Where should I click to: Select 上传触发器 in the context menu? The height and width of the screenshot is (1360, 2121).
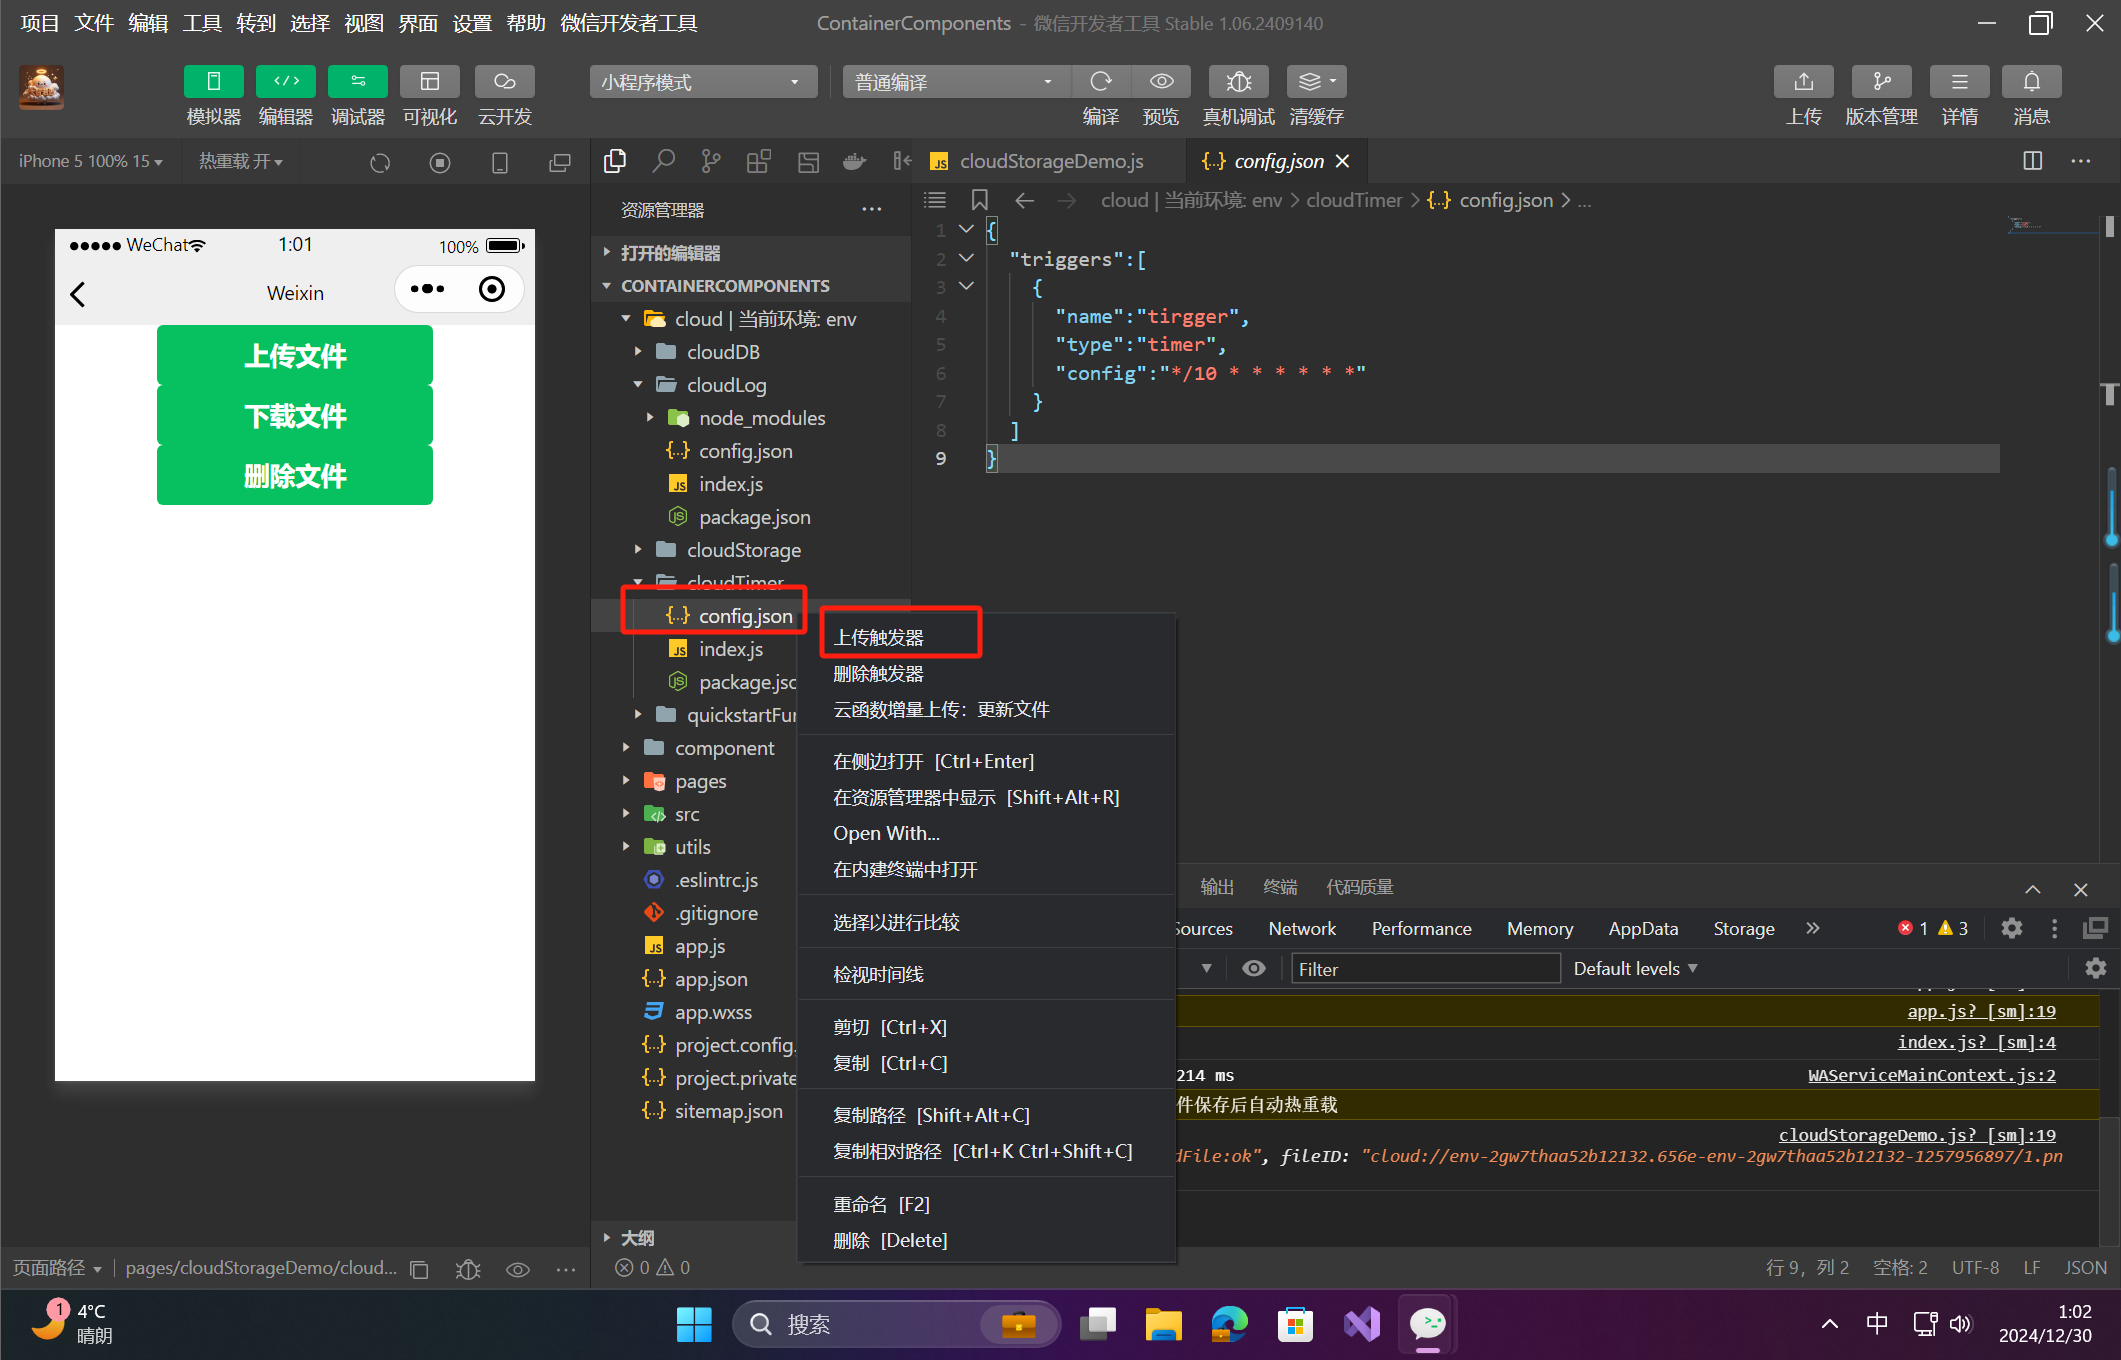(879, 637)
